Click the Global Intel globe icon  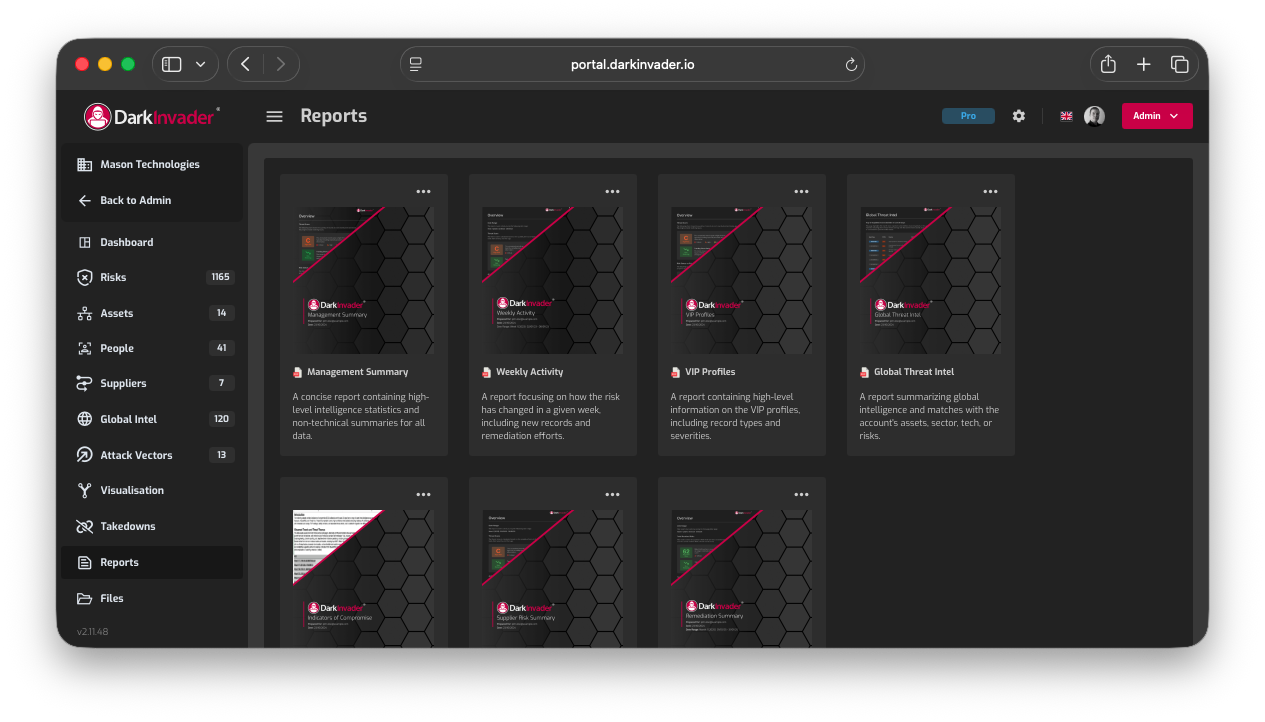pyautogui.click(x=85, y=419)
